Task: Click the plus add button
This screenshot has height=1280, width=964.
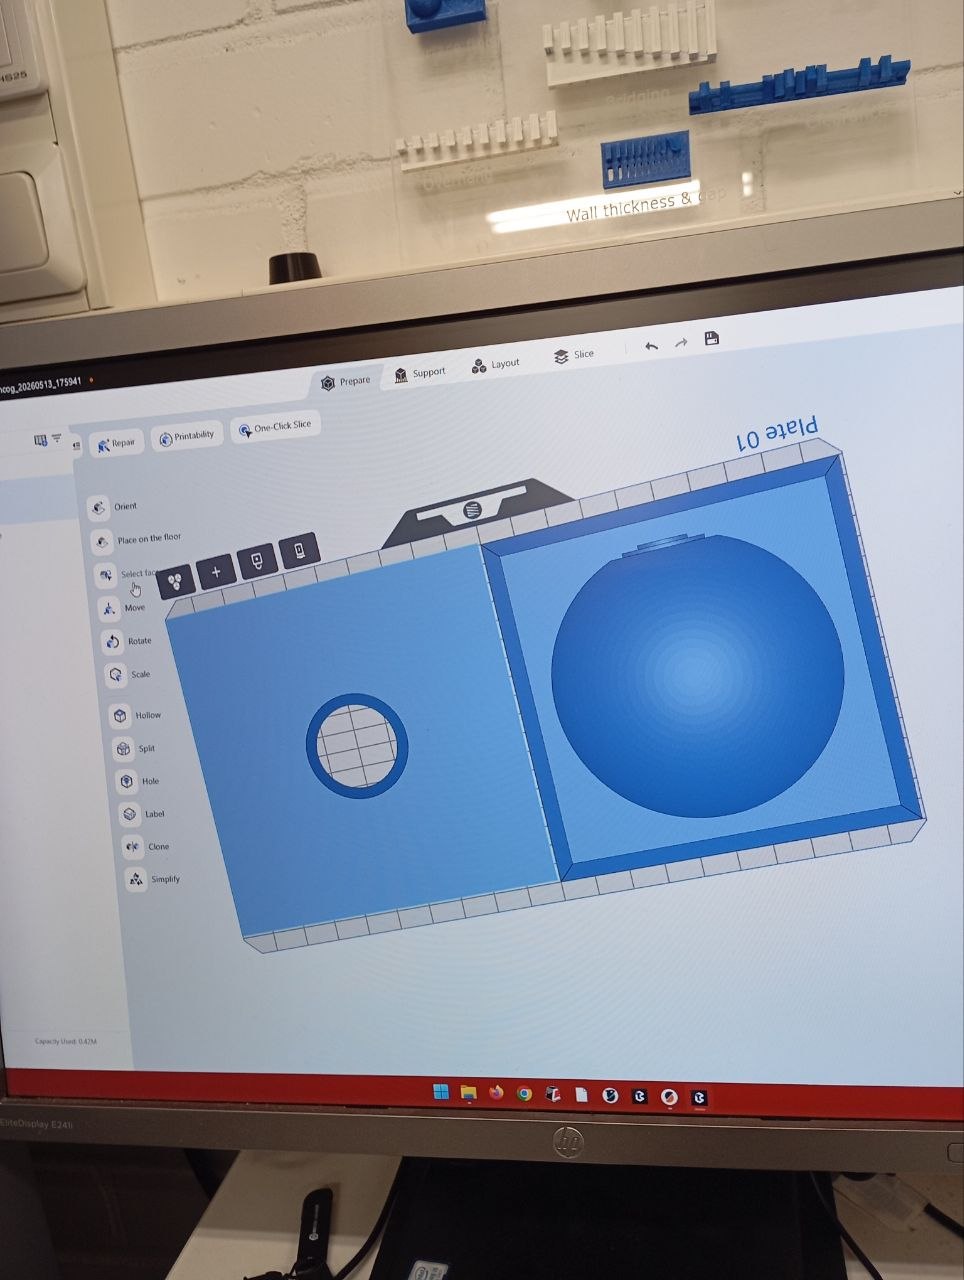Action: (x=216, y=572)
